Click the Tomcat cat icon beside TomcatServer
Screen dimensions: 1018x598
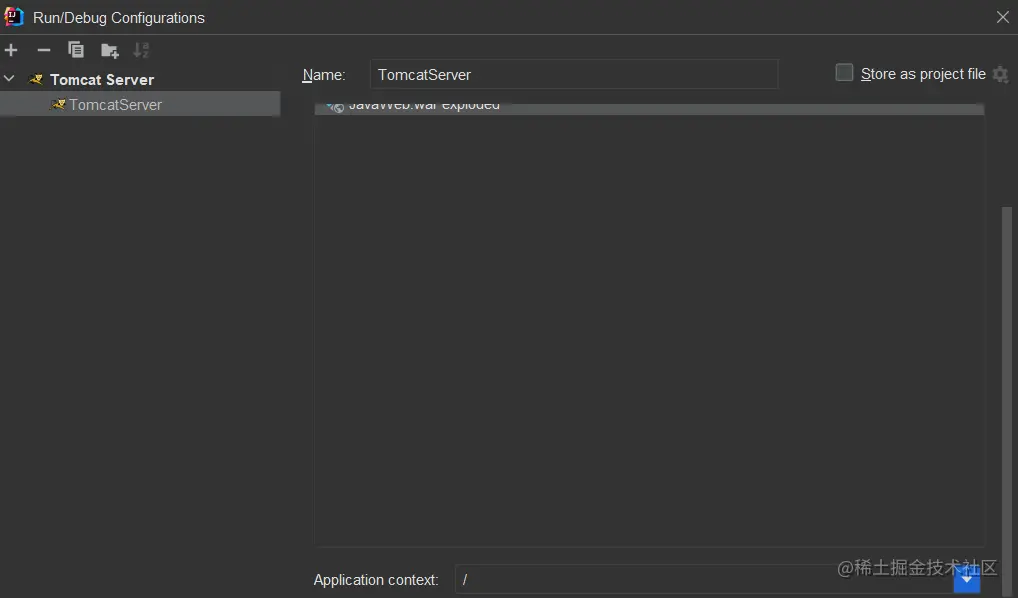[x=57, y=104]
